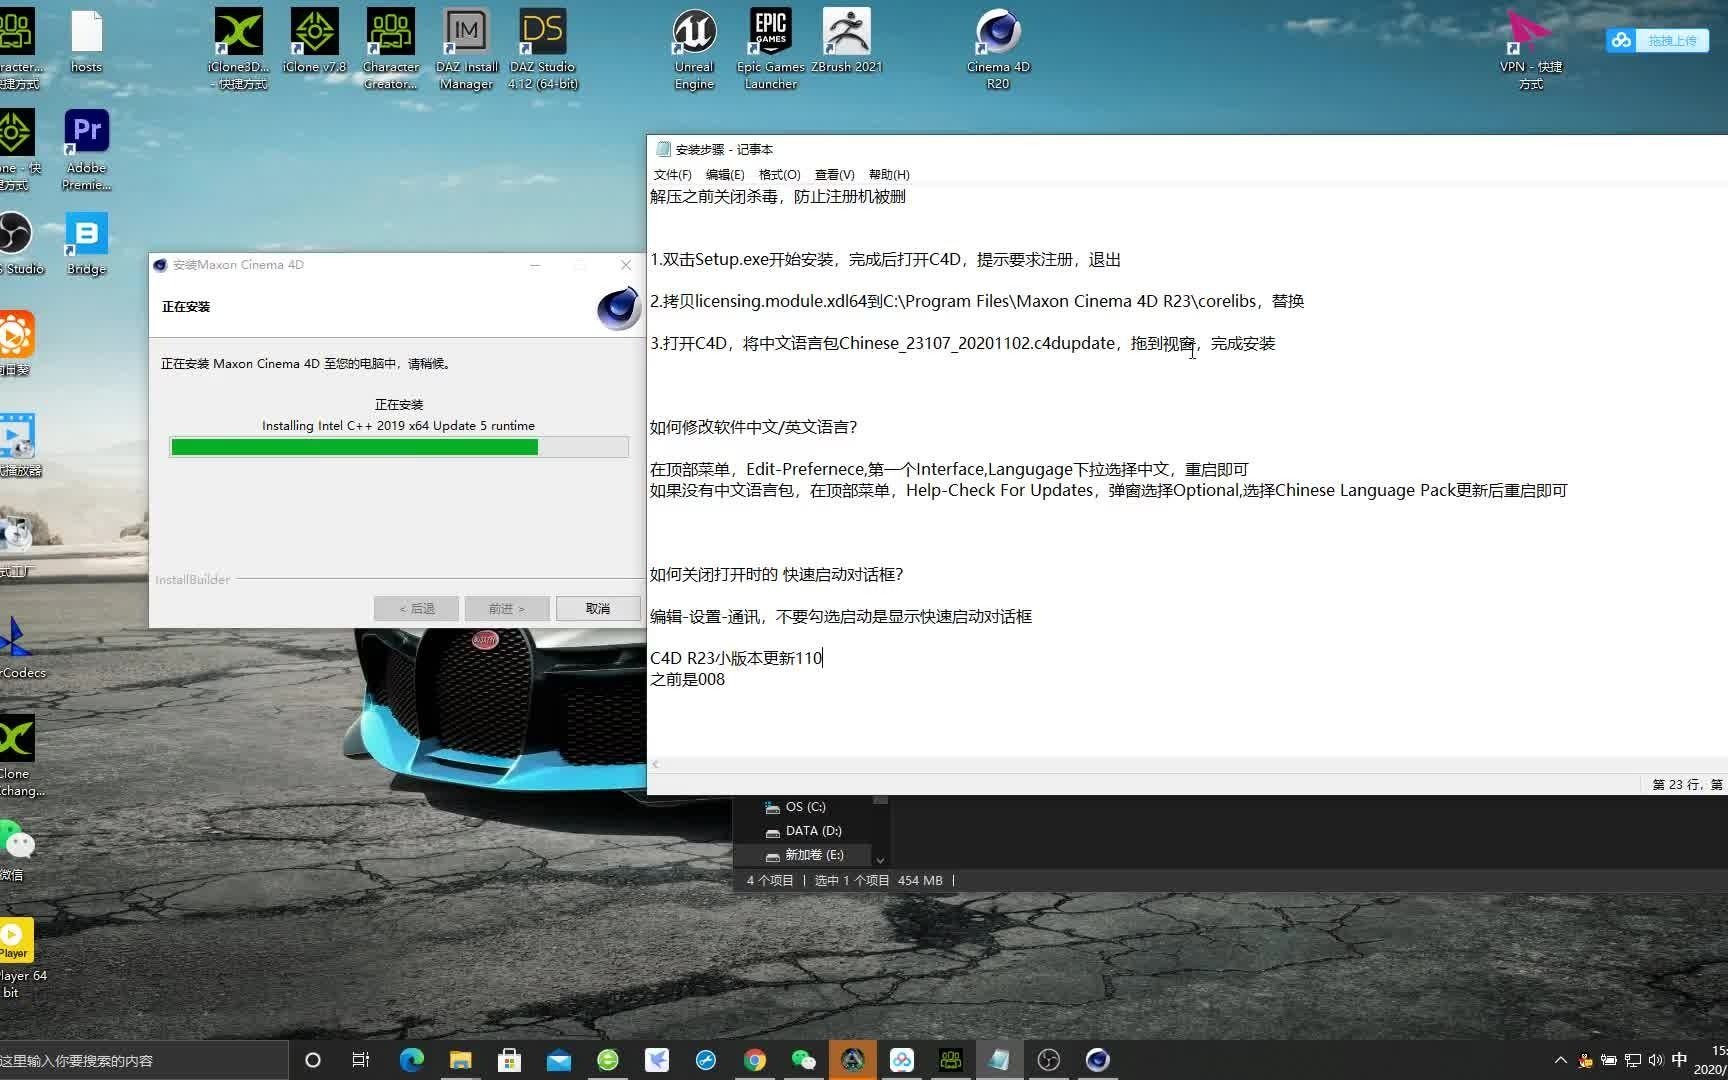Click the Notepad title bar '安装步骤 - 记事本'
The height and width of the screenshot is (1080, 1728).
(x=724, y=149)
